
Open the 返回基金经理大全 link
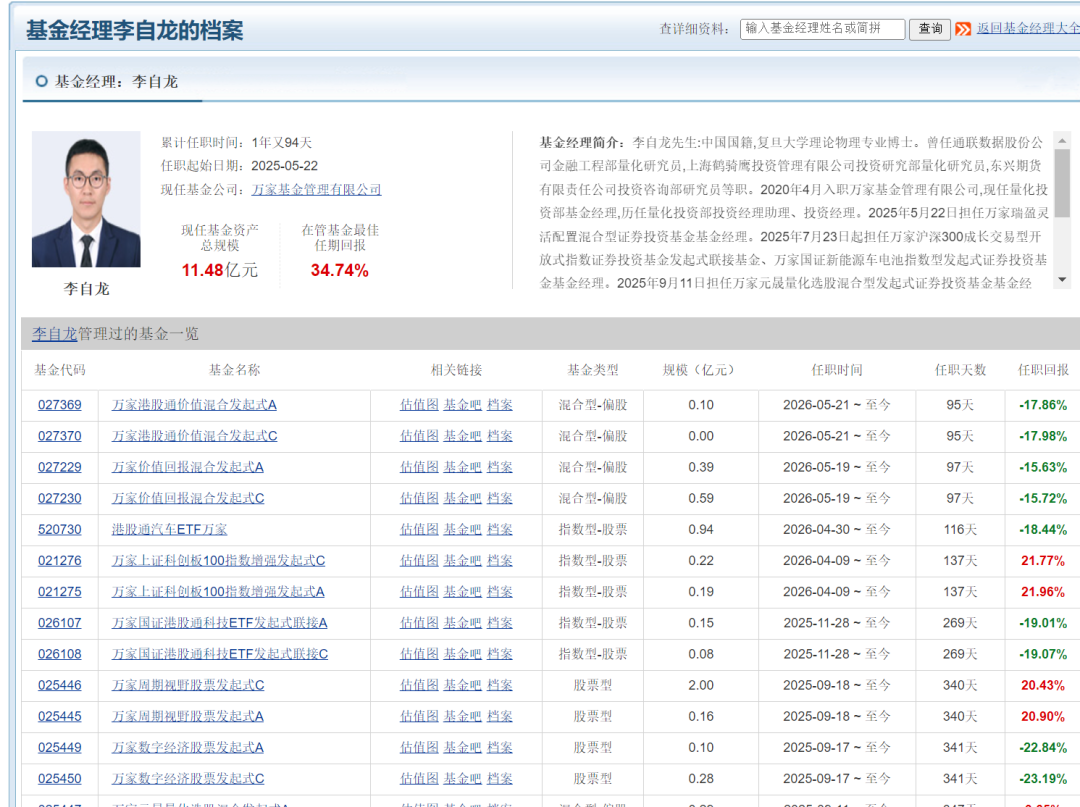pos(1028,28)
